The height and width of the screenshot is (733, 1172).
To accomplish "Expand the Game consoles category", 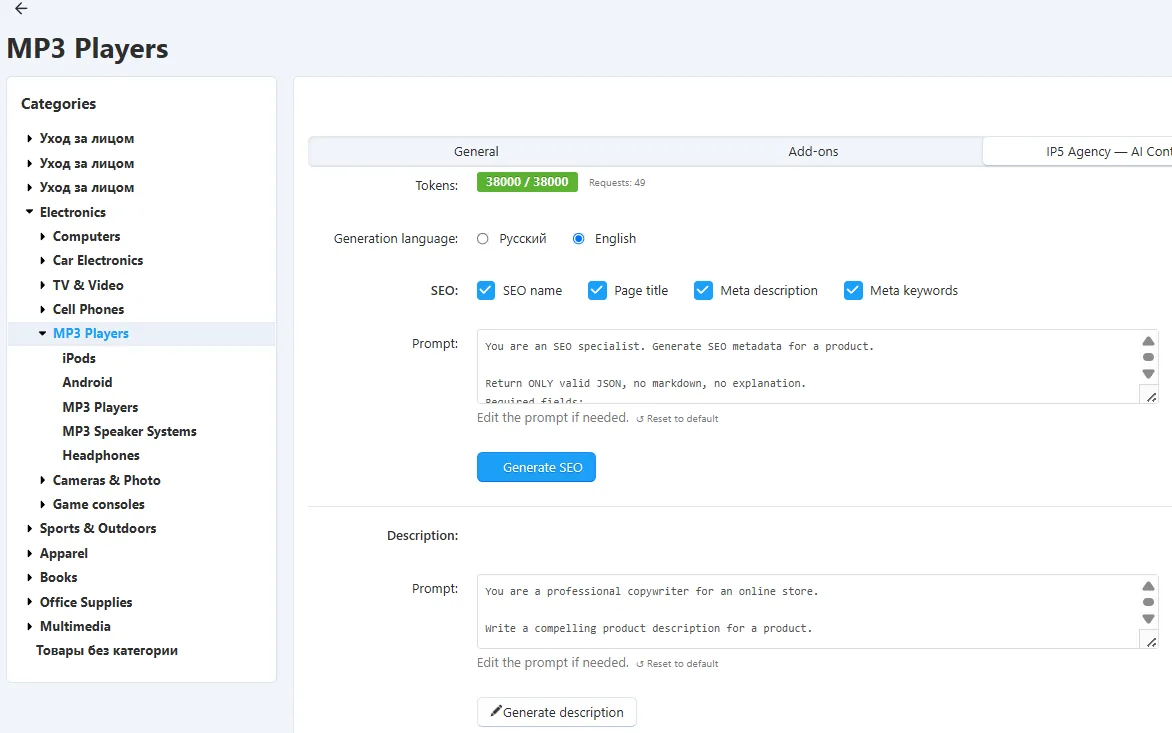I will pos(43,504).
